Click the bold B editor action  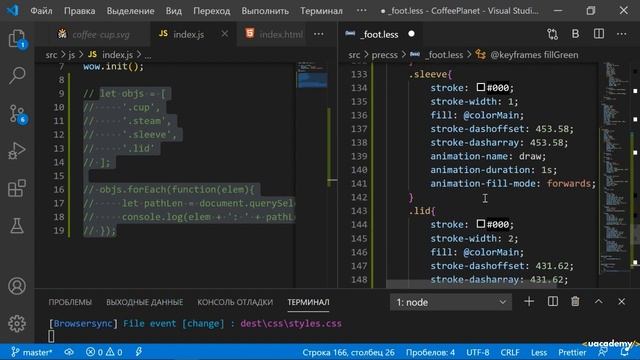(575, 34)
